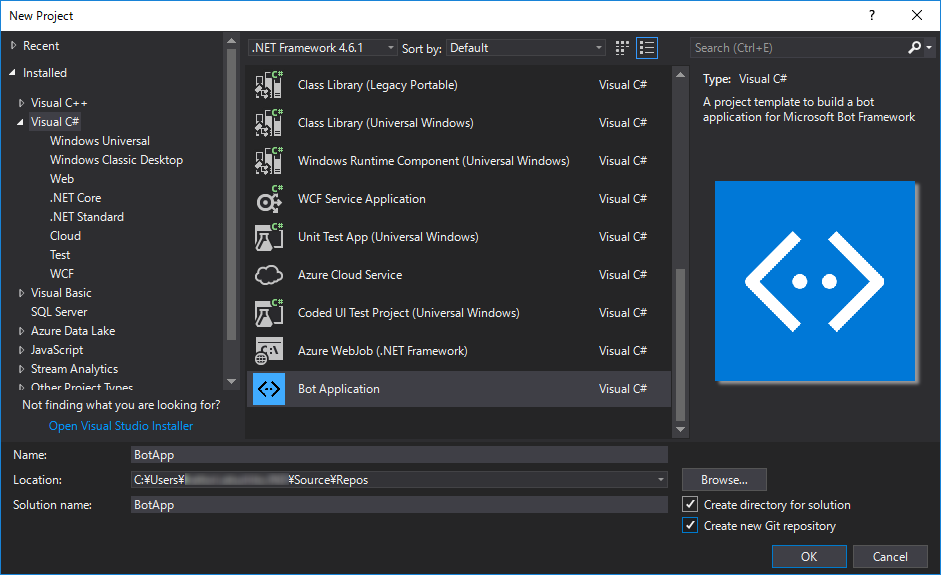Expand the Stream Analytics node

pos(22,369)
